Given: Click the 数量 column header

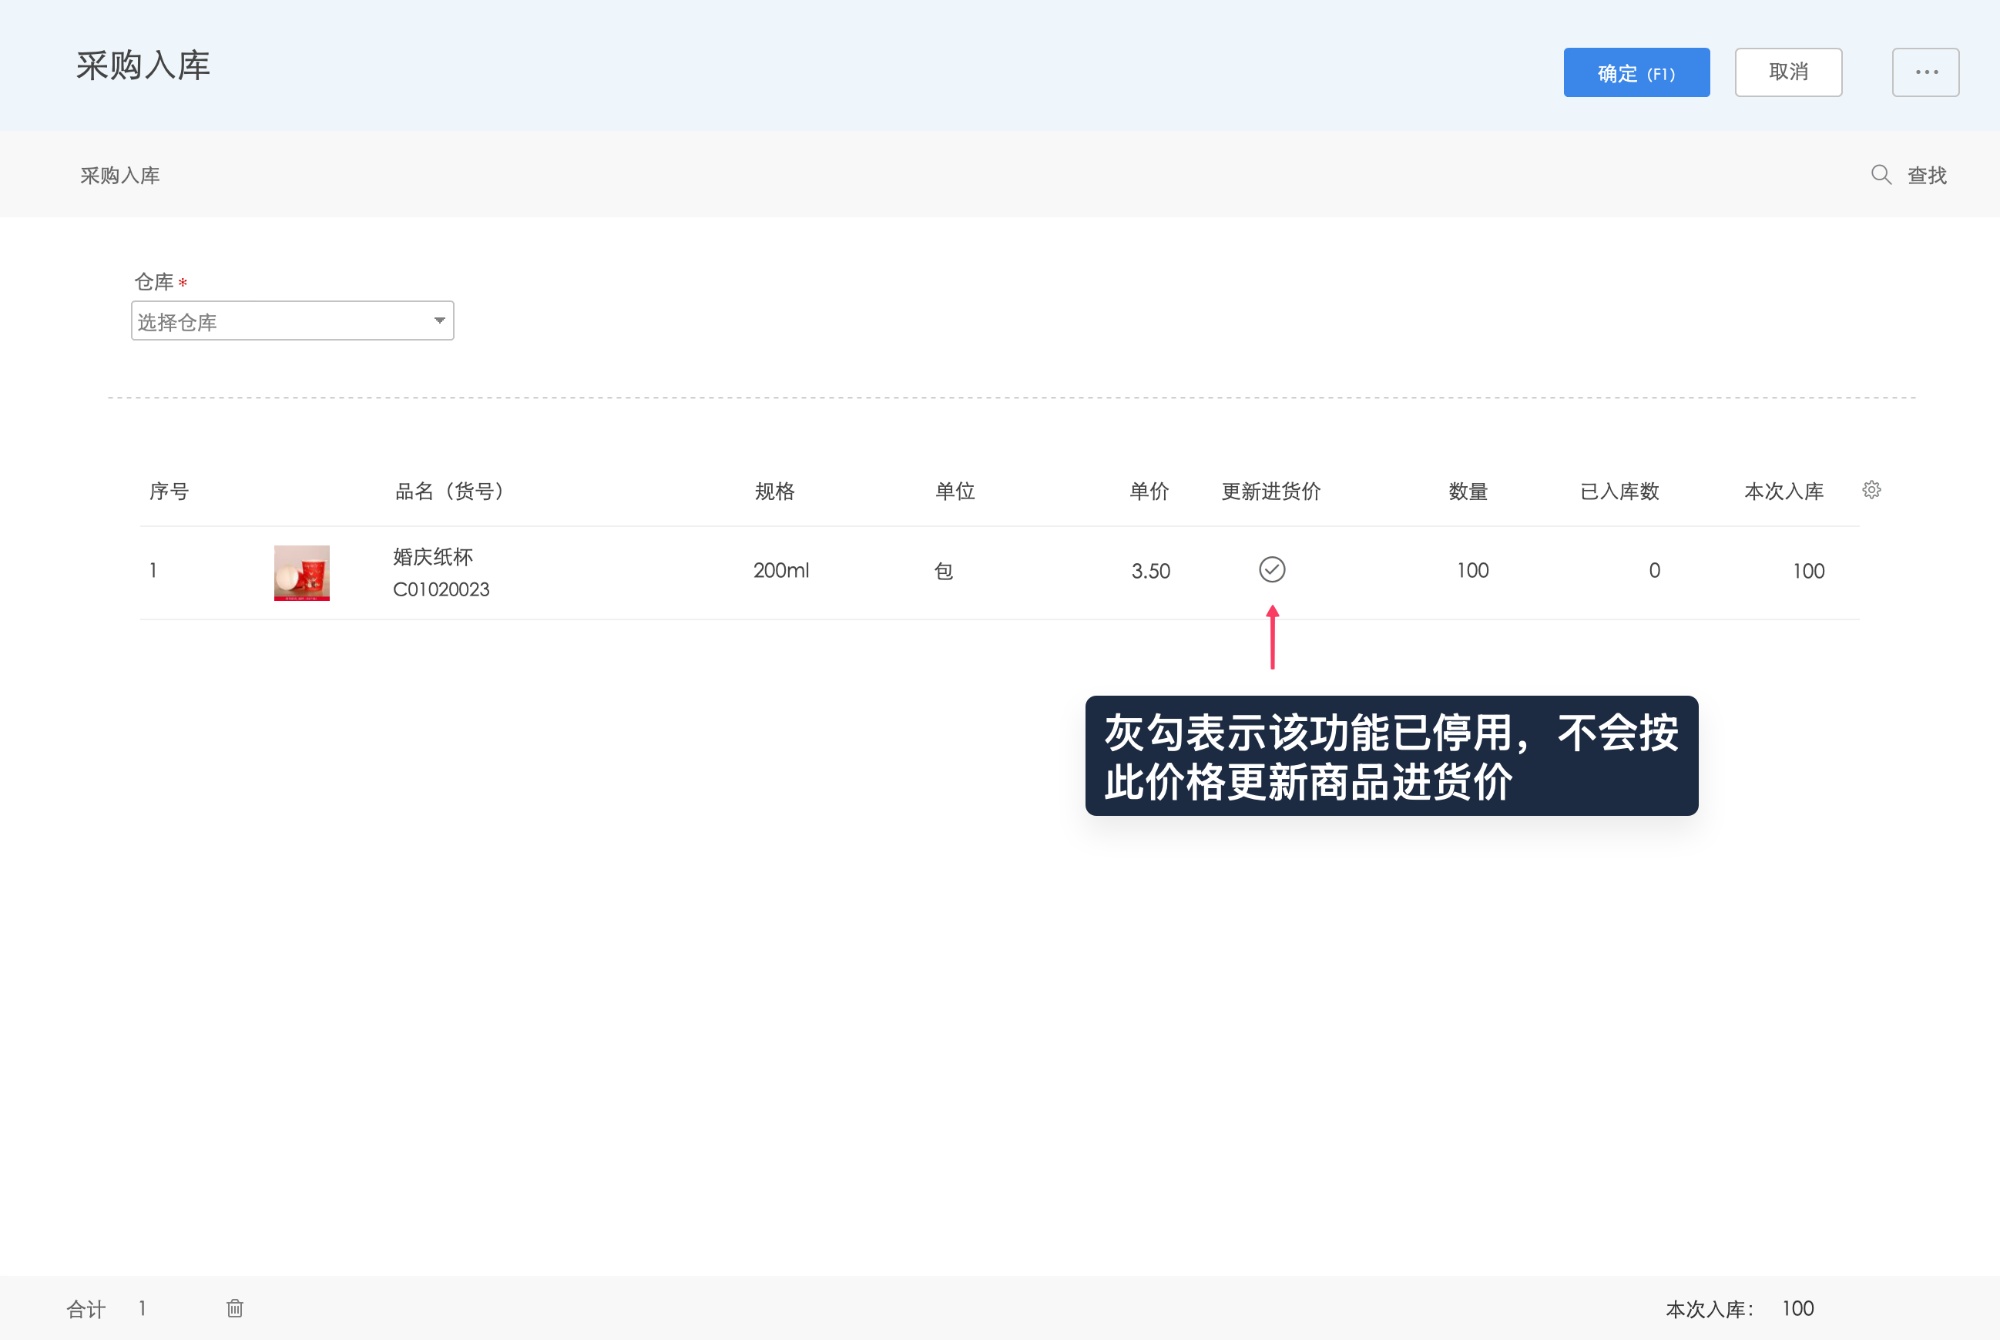Looking at the screenshot, I should point(1468,491).
